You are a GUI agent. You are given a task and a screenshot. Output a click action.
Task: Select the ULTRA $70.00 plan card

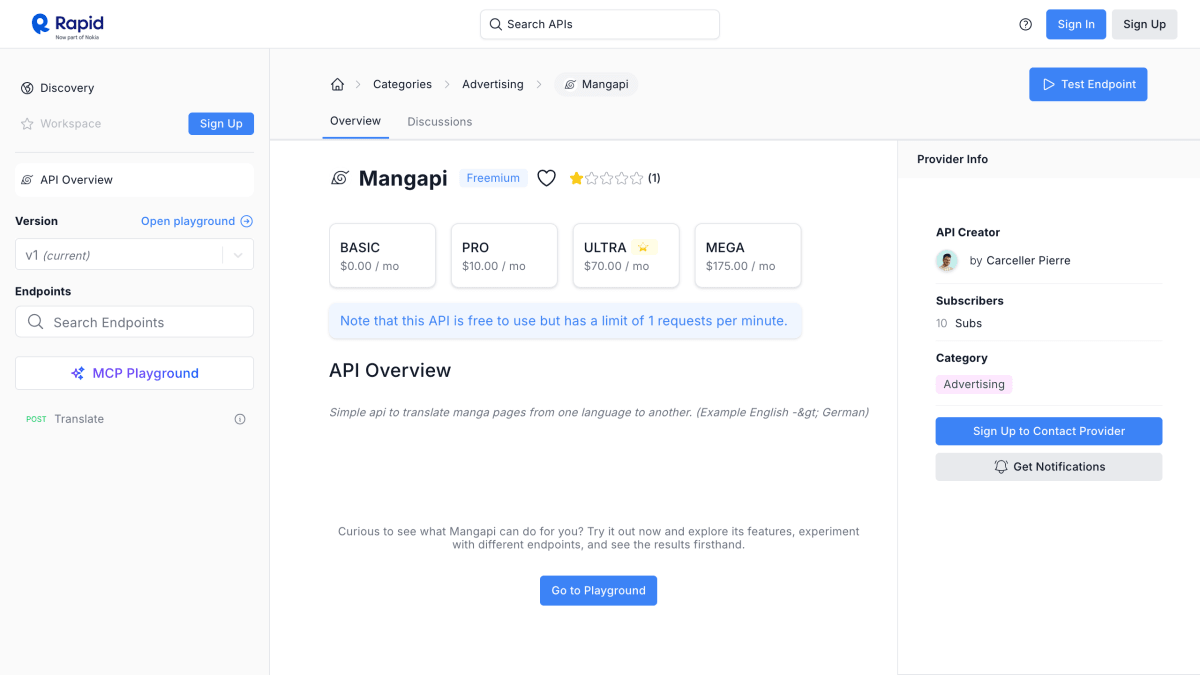click(626, 255)
